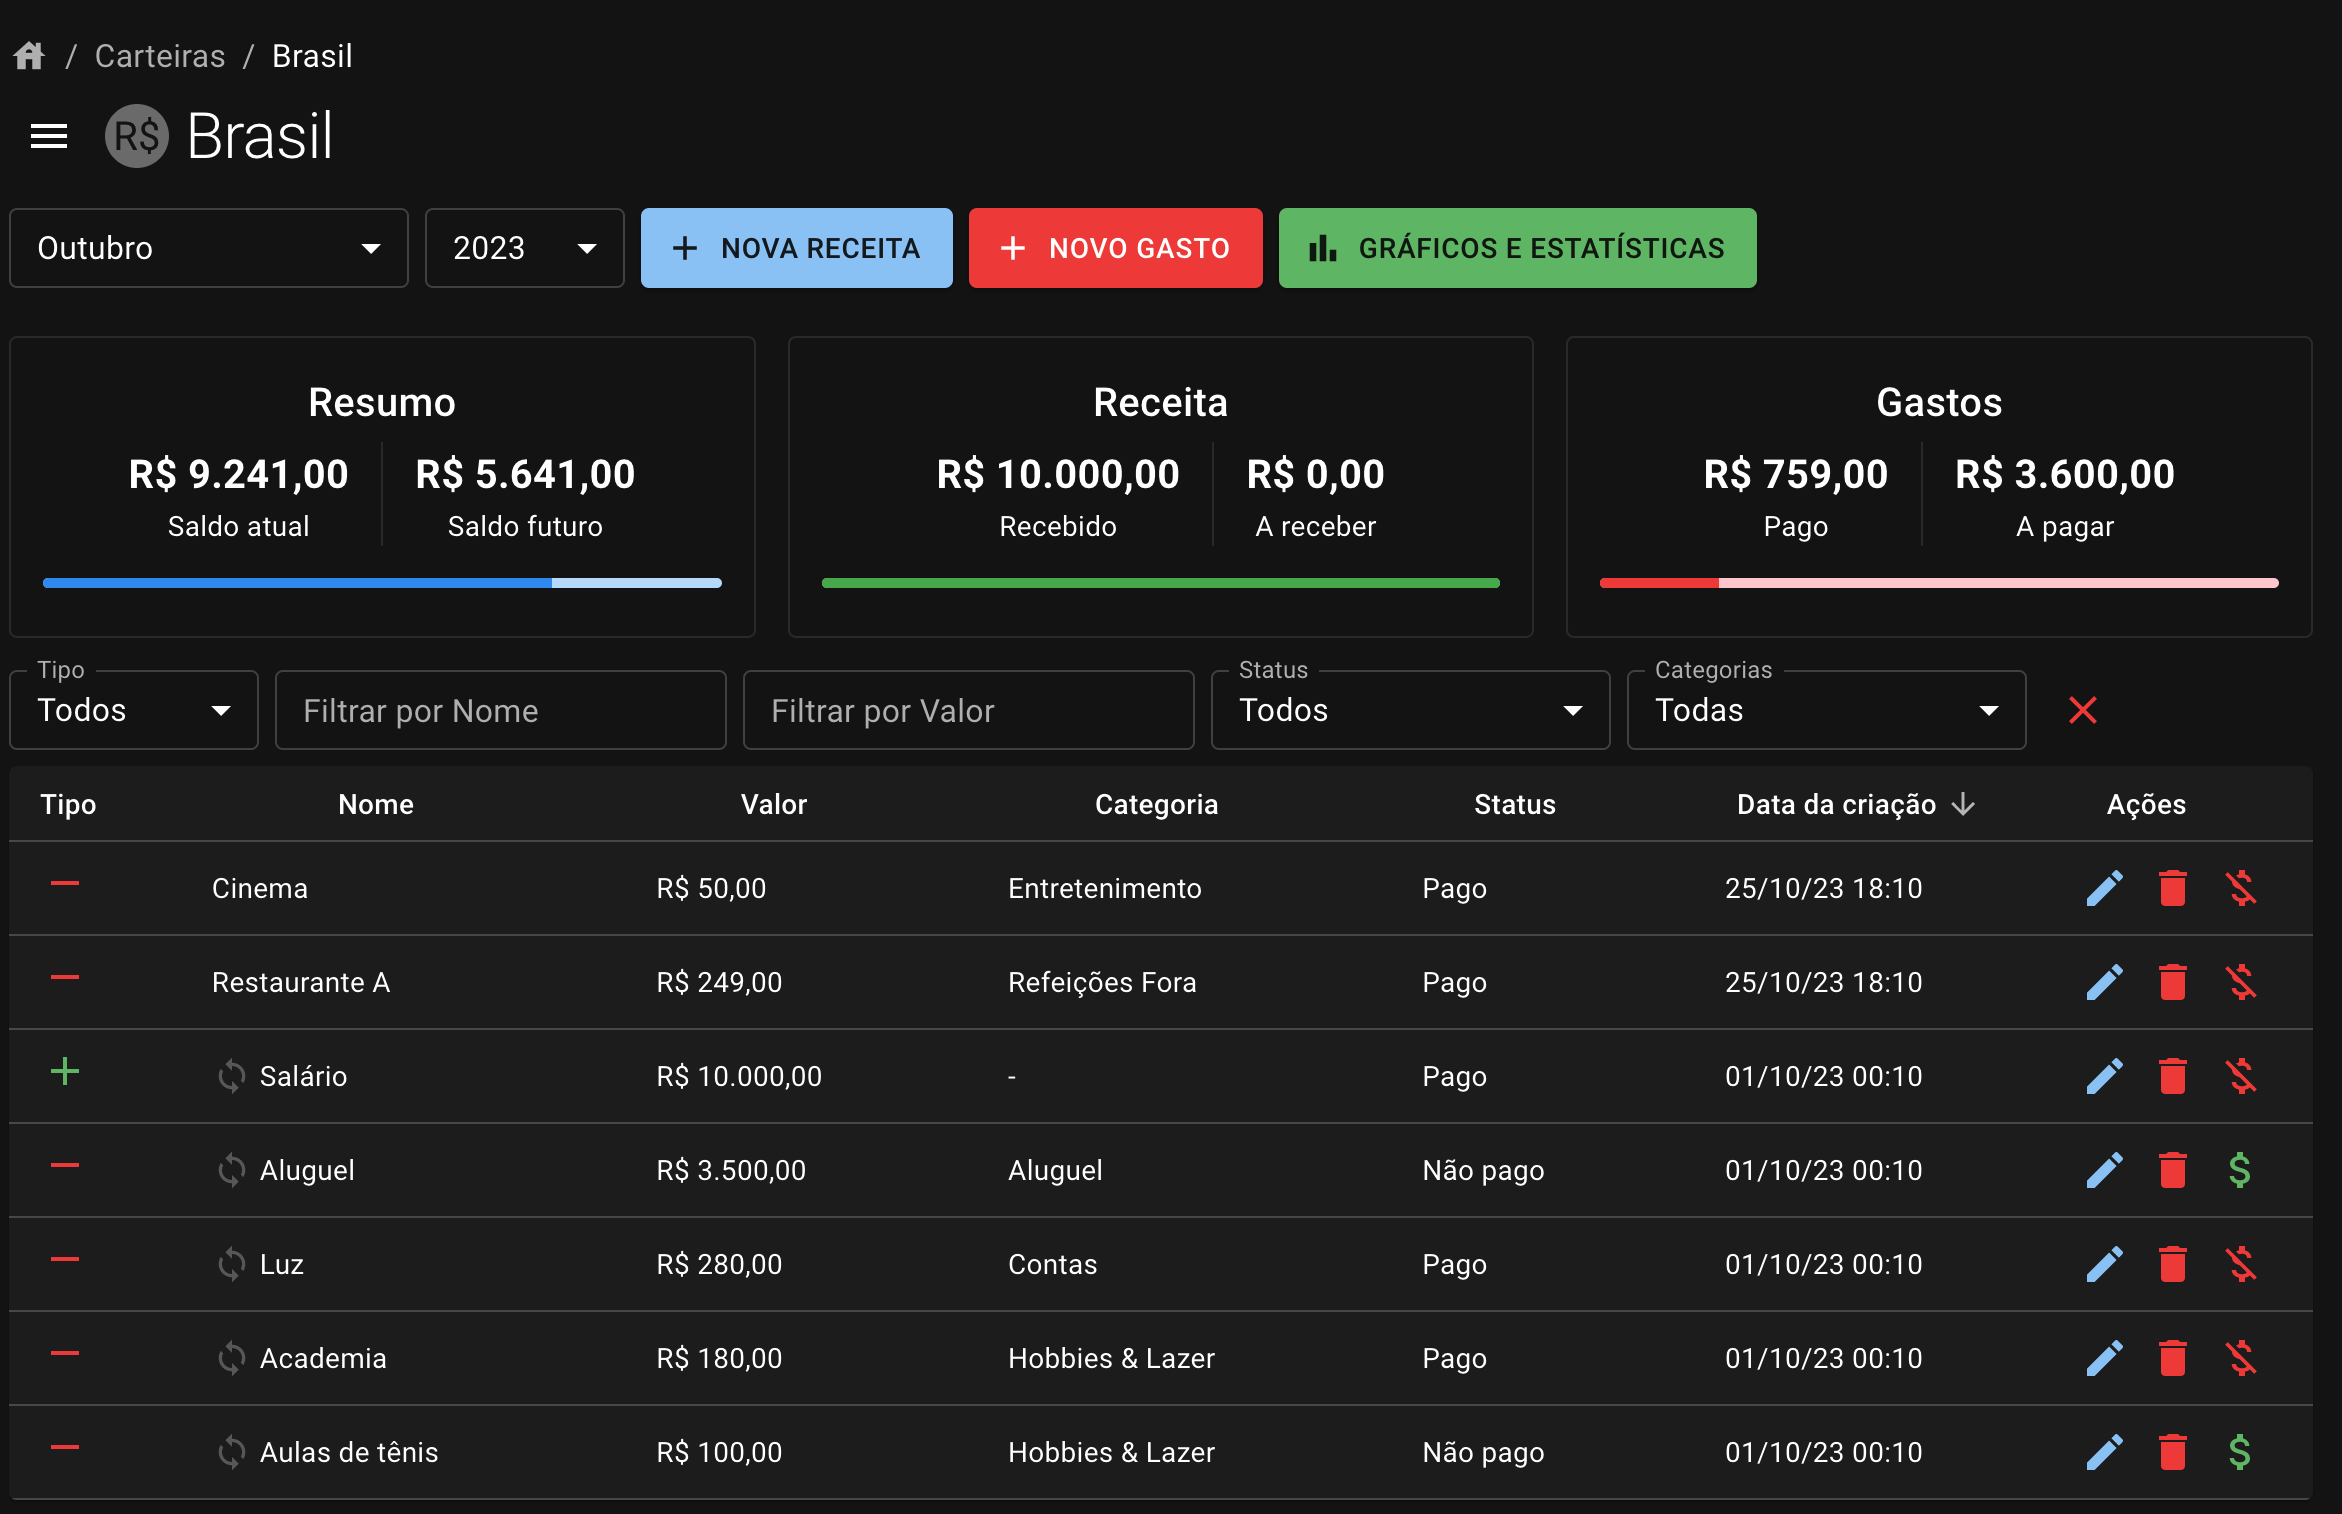Focus the Filtrar por Nome field

click(501, 710)
